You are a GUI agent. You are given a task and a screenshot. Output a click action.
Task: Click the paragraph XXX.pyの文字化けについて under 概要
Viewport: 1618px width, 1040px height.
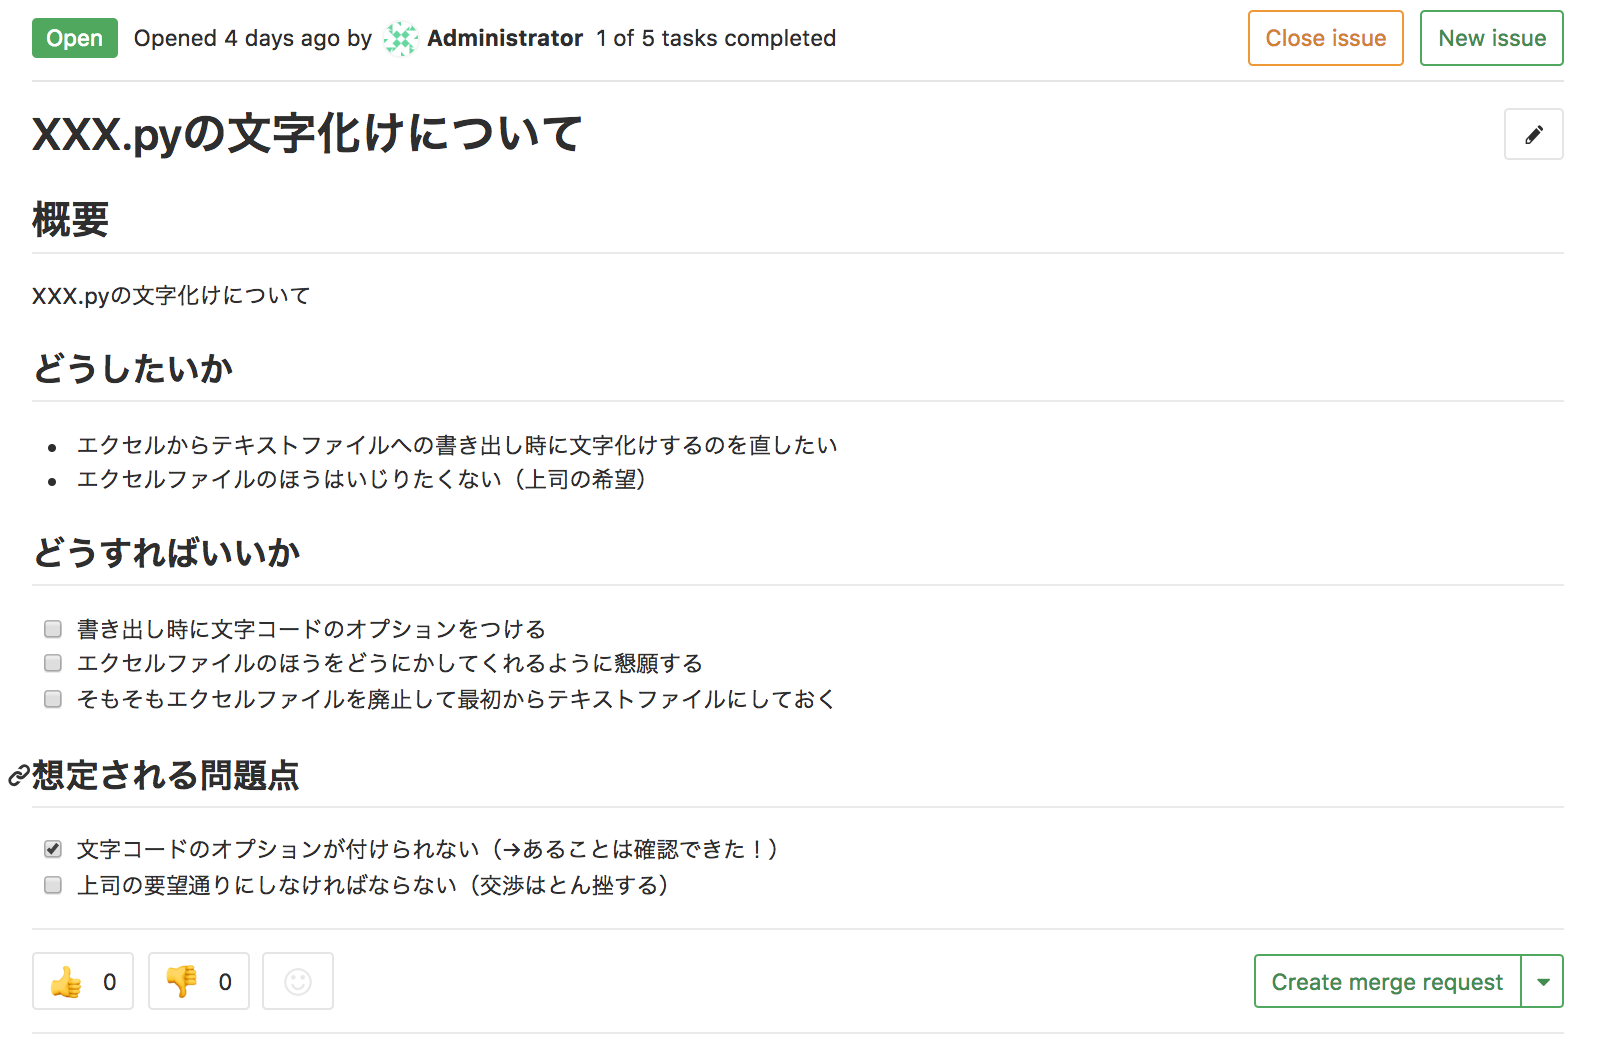(x=171, y=296)
